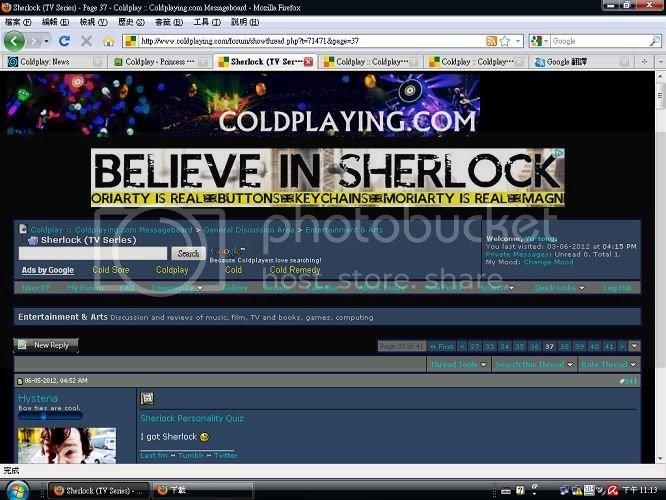Open the 檔案 (File) menu

tap(18, 22)
